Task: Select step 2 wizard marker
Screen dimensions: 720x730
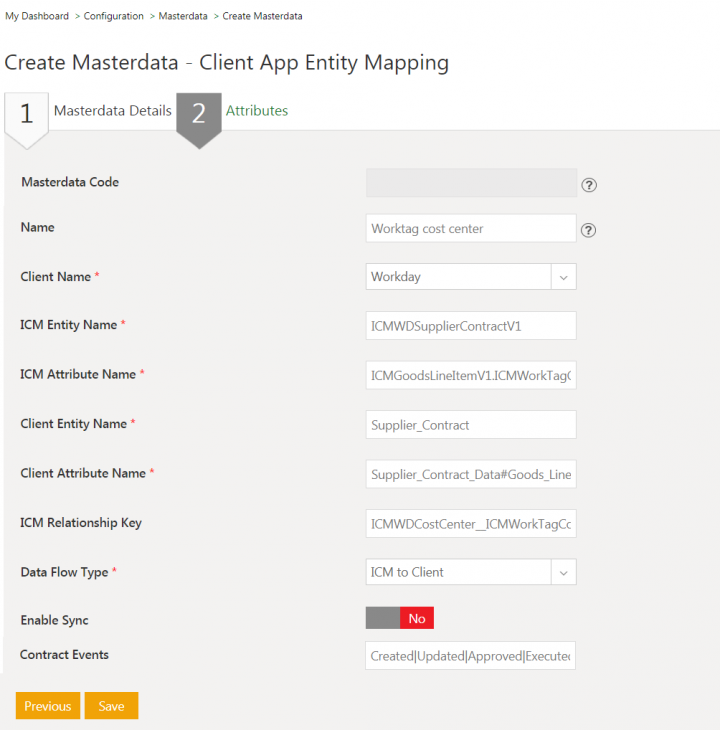Action: click(198, 115)
